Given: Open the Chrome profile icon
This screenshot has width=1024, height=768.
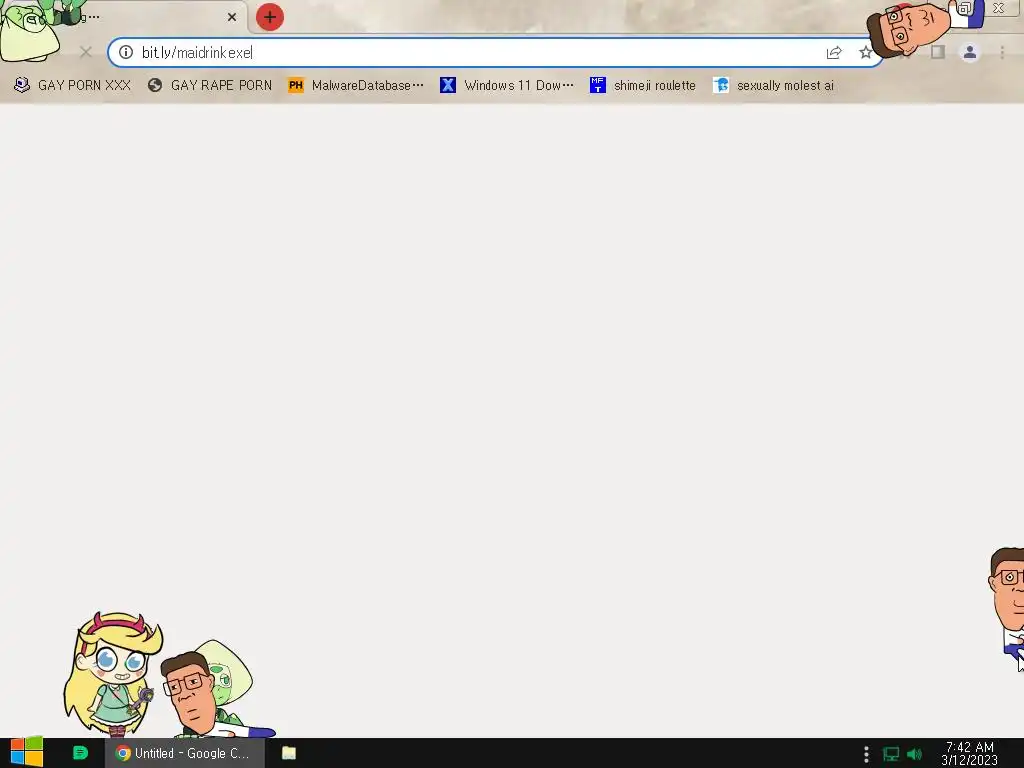Looking at the screenshot, I should pyautogui.click(x=970, y=52).
